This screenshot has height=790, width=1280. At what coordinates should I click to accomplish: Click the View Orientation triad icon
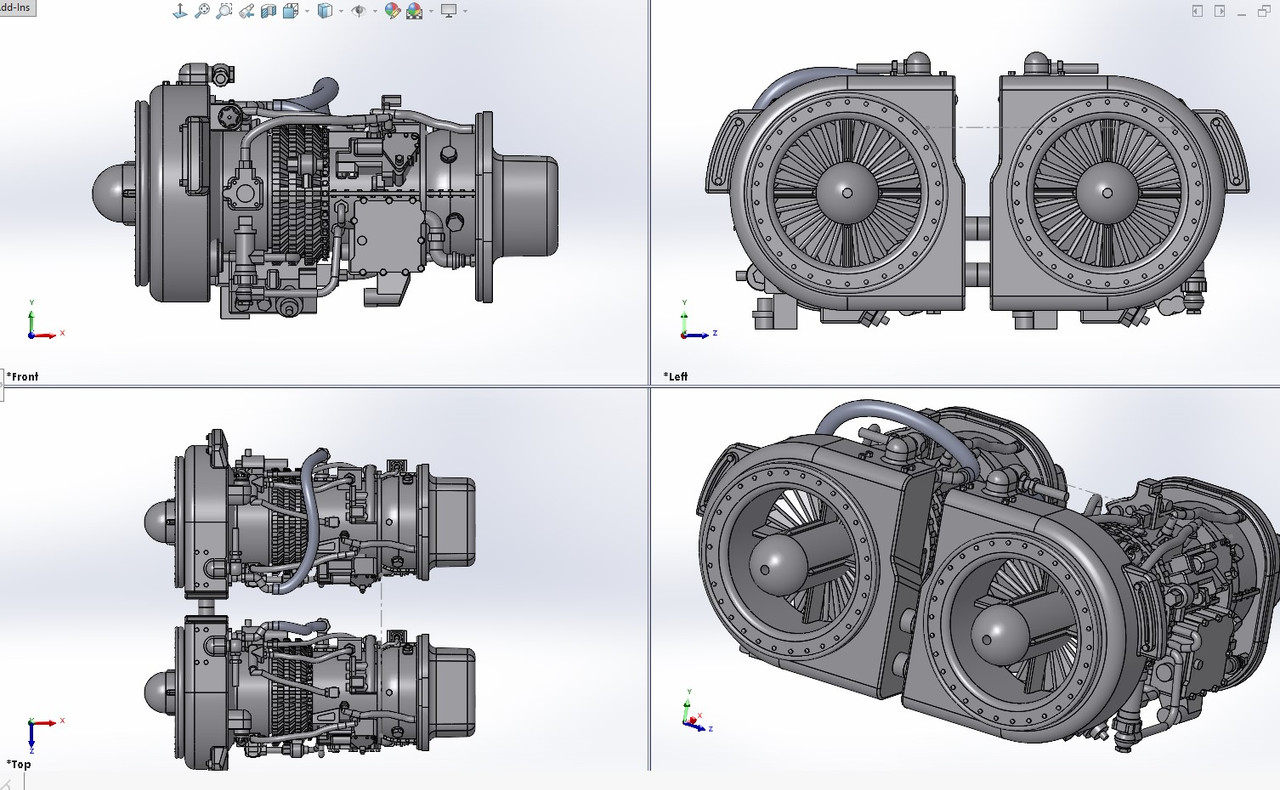click(180, 11)
